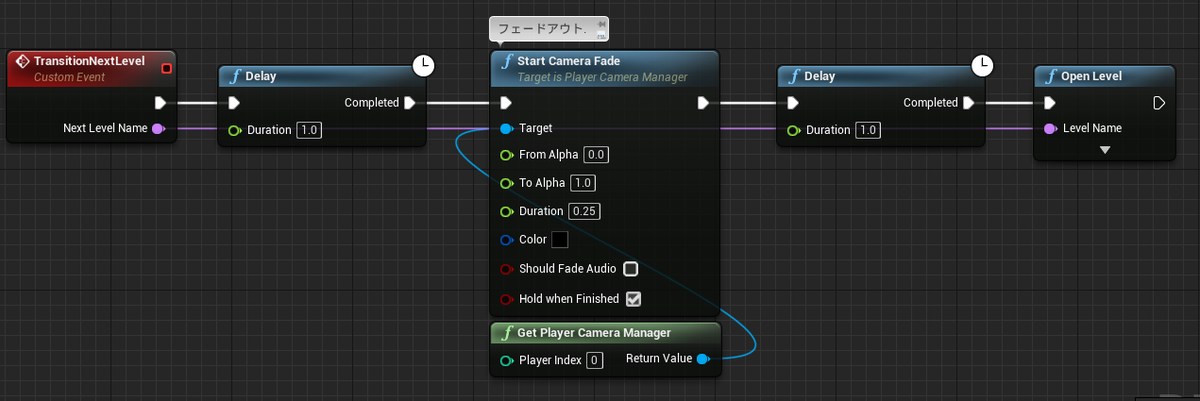Expand the Open Level node's advanced arrow

pos(1104,150)
